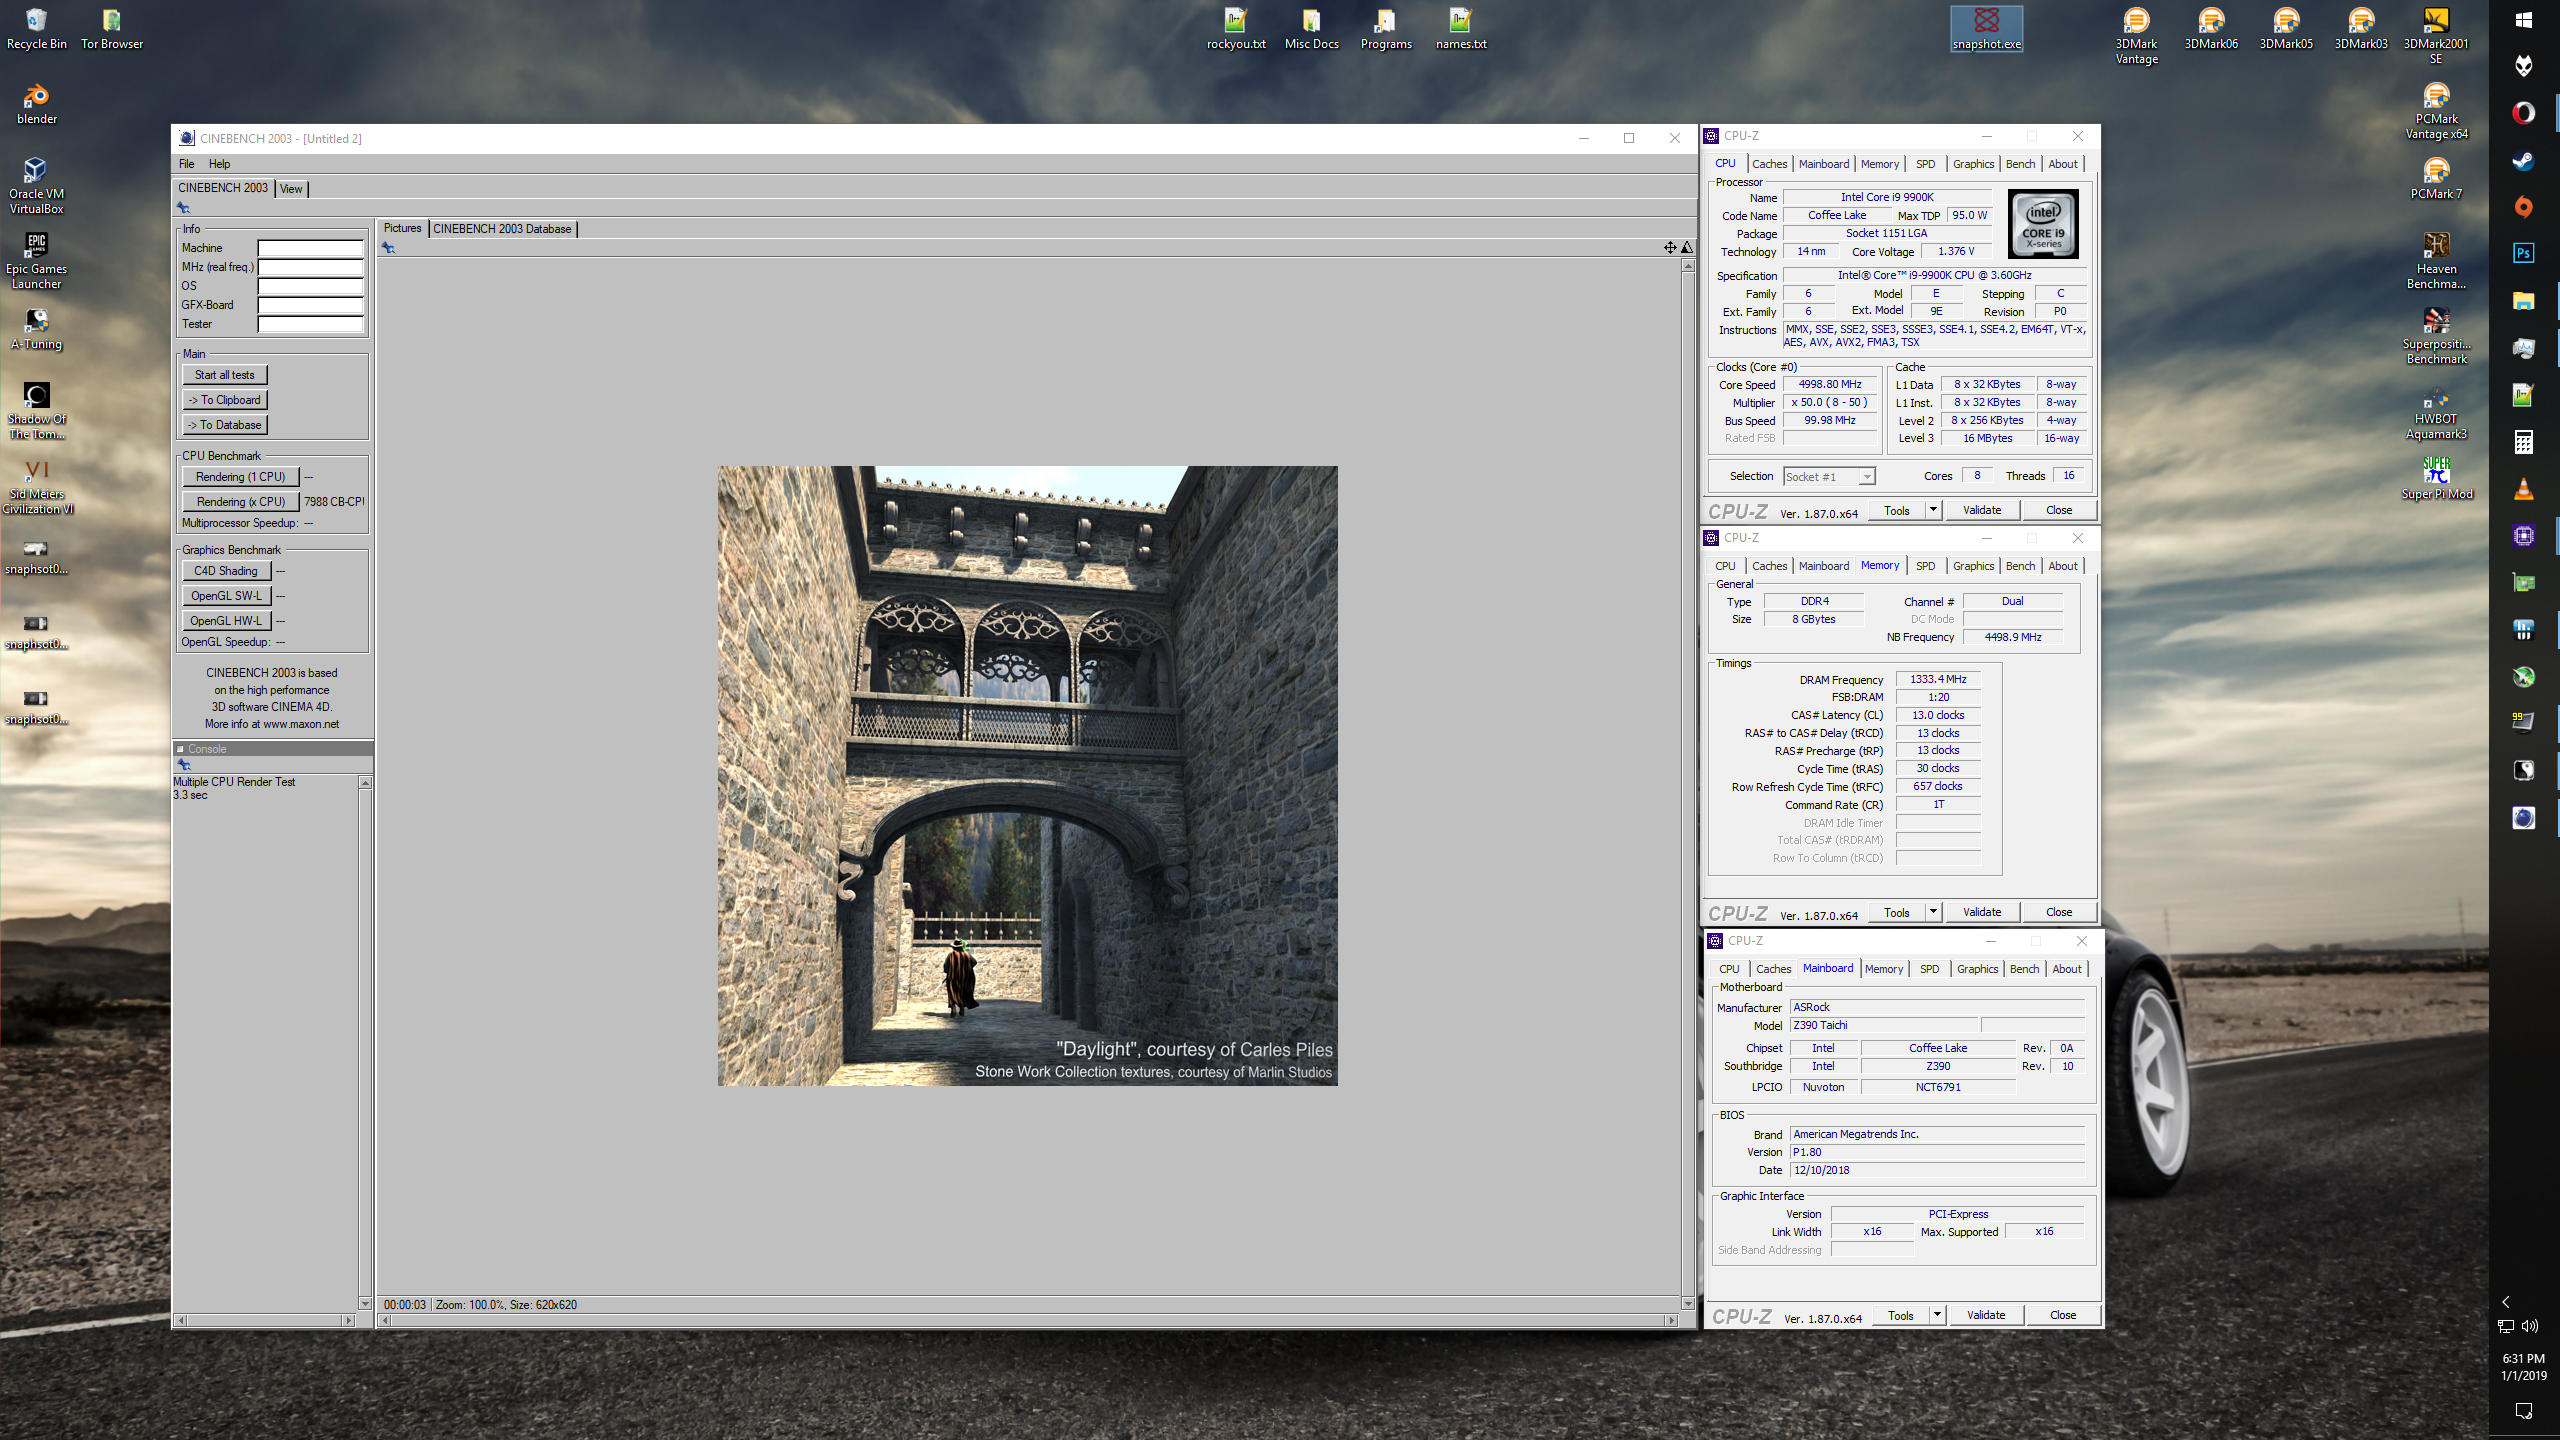This screenshot has height=1440, width=2560.
Task: Click the picture view vertical scrollbar up arrow
Action: point(1688,266)
